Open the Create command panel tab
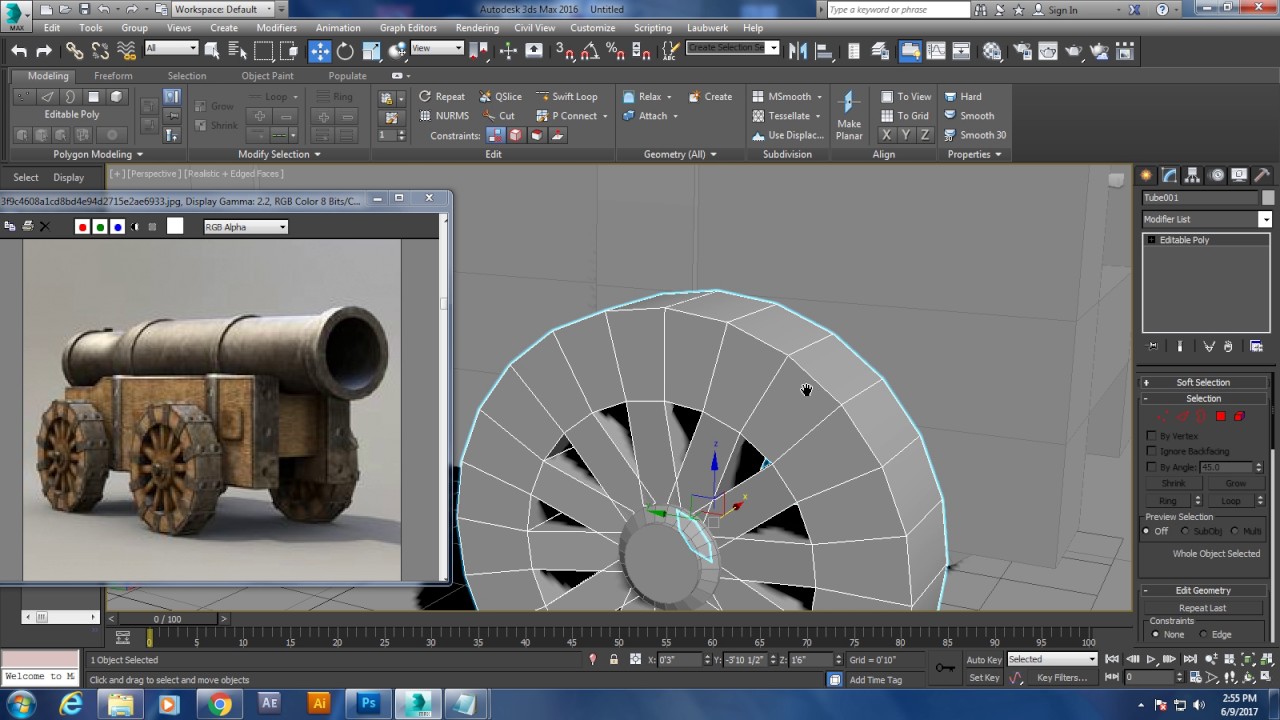 [x=1147, y=175]
